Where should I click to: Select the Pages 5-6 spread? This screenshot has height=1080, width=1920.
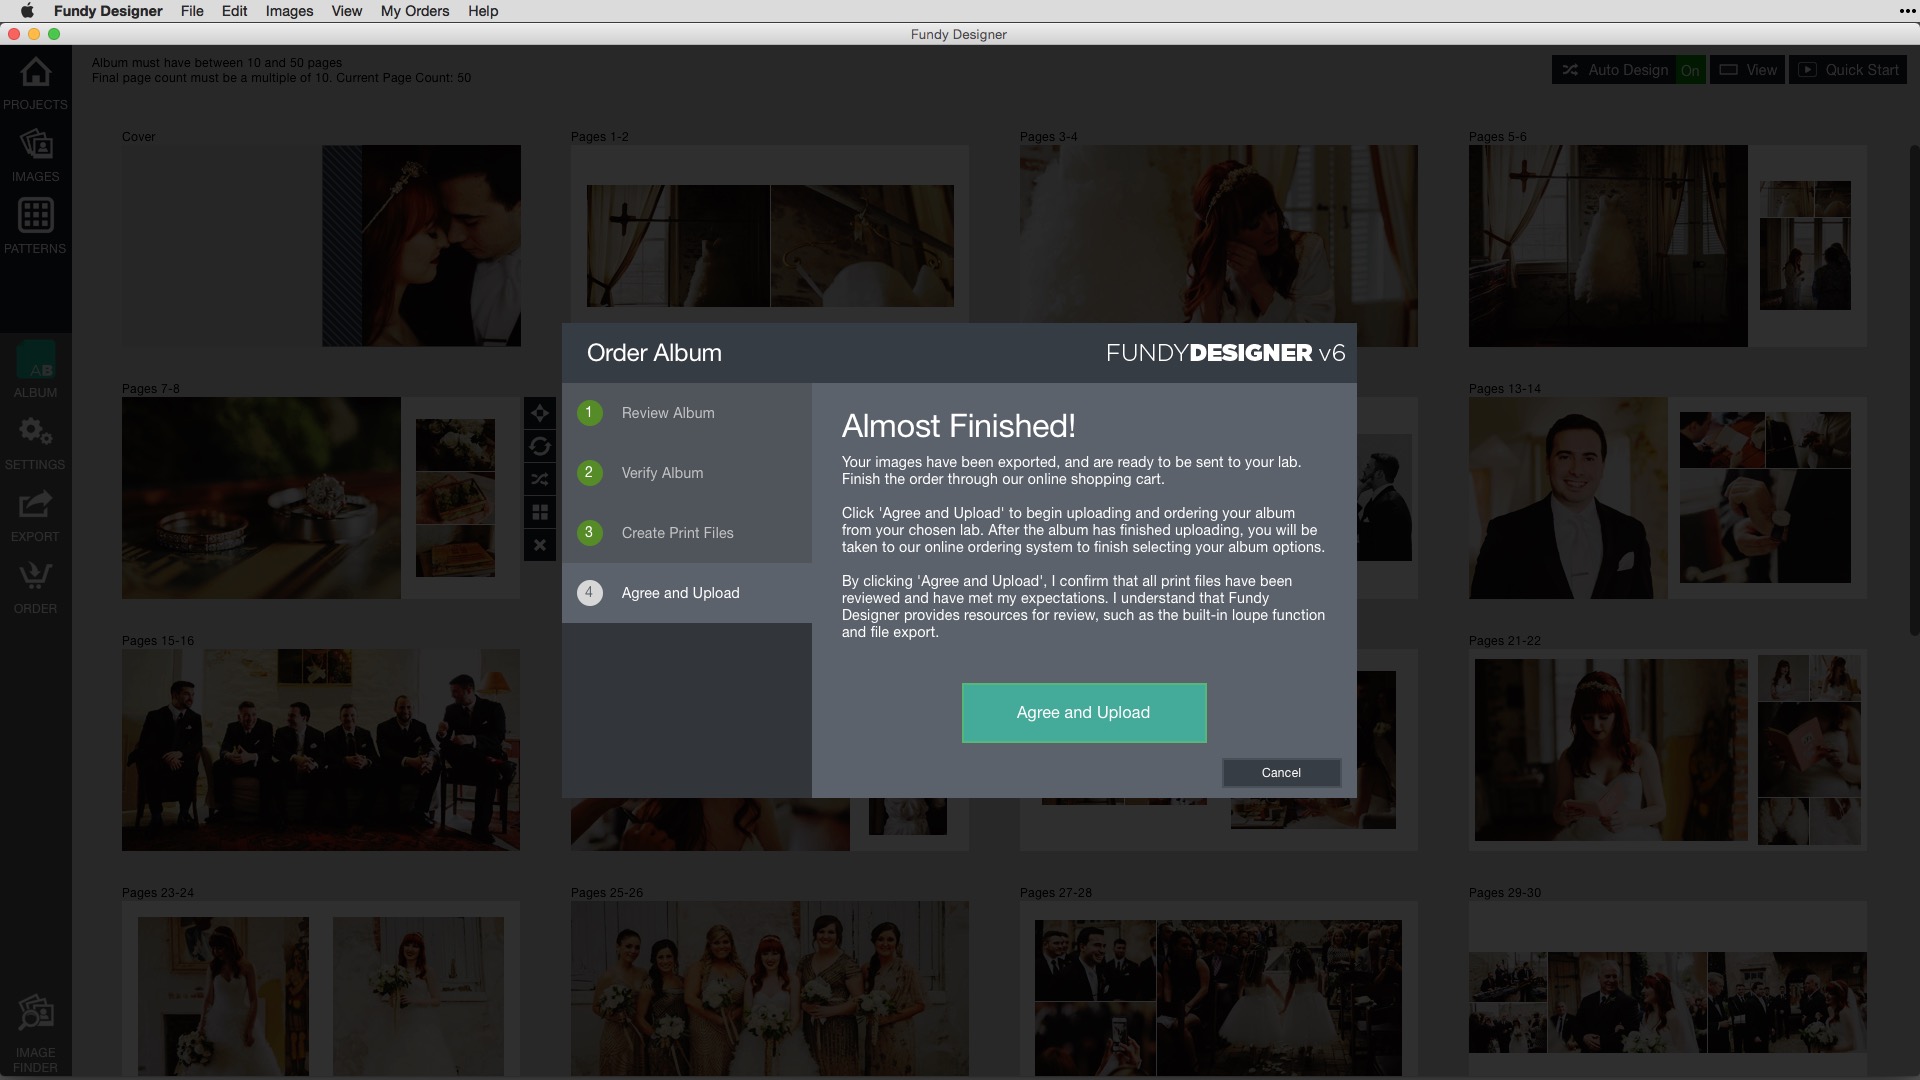tap(1668, 246)
